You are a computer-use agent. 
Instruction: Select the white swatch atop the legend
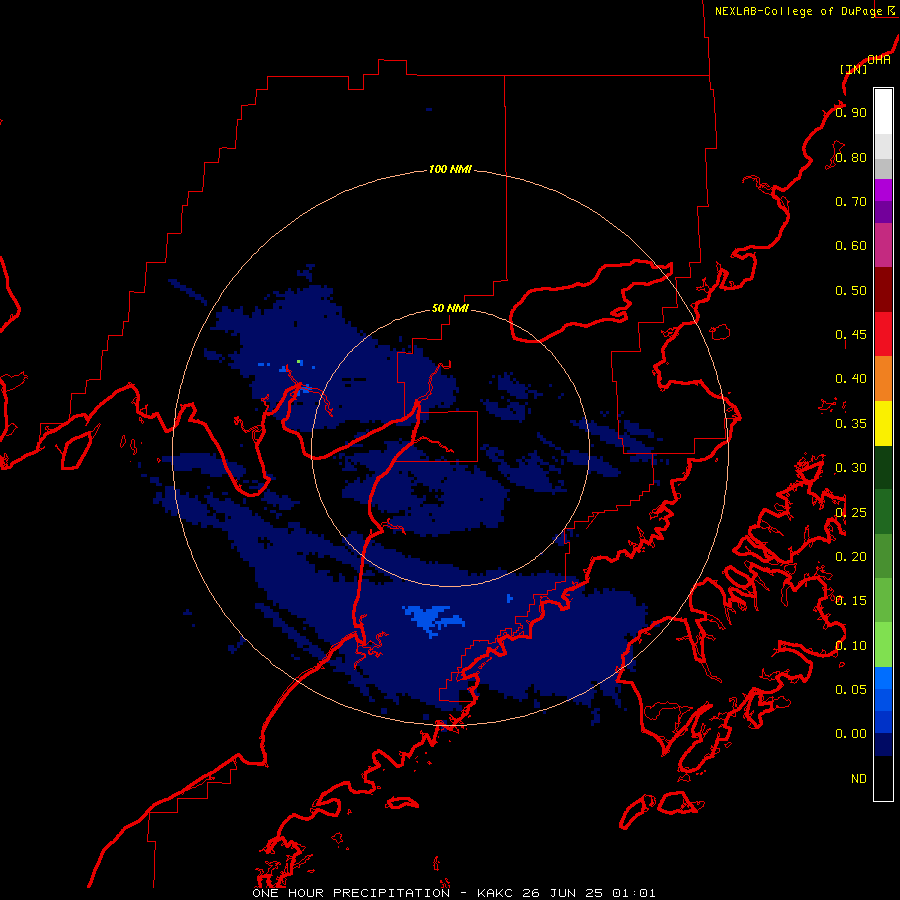pos(883,112)
